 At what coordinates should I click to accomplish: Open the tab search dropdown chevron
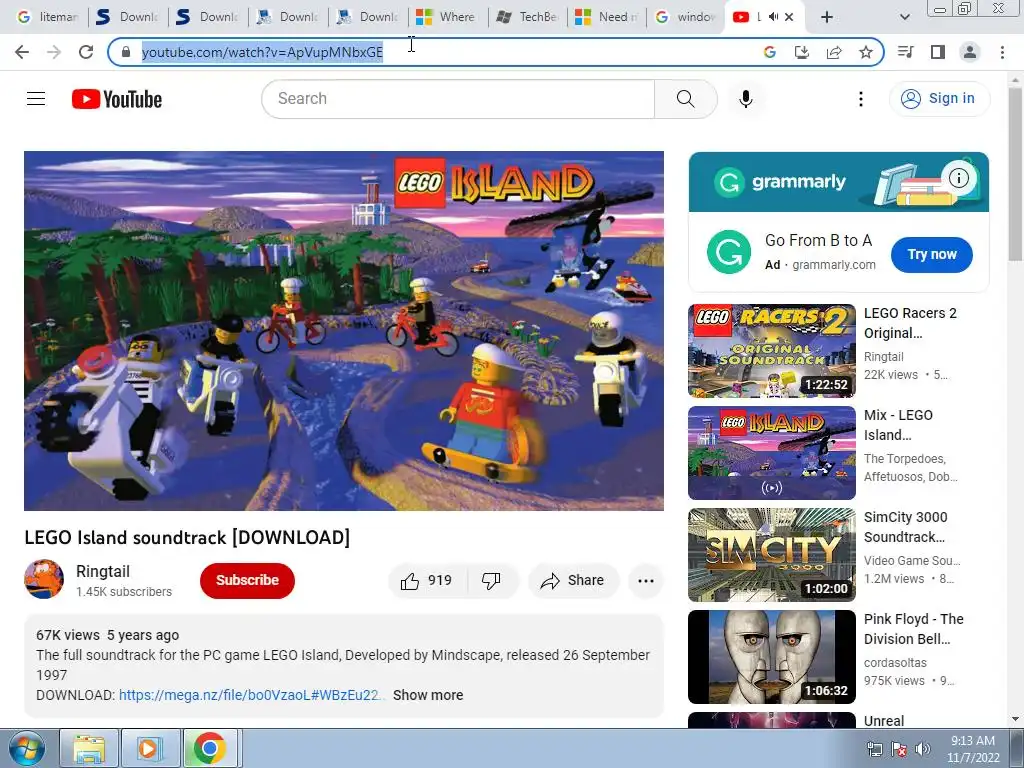[x=904, y=17]
